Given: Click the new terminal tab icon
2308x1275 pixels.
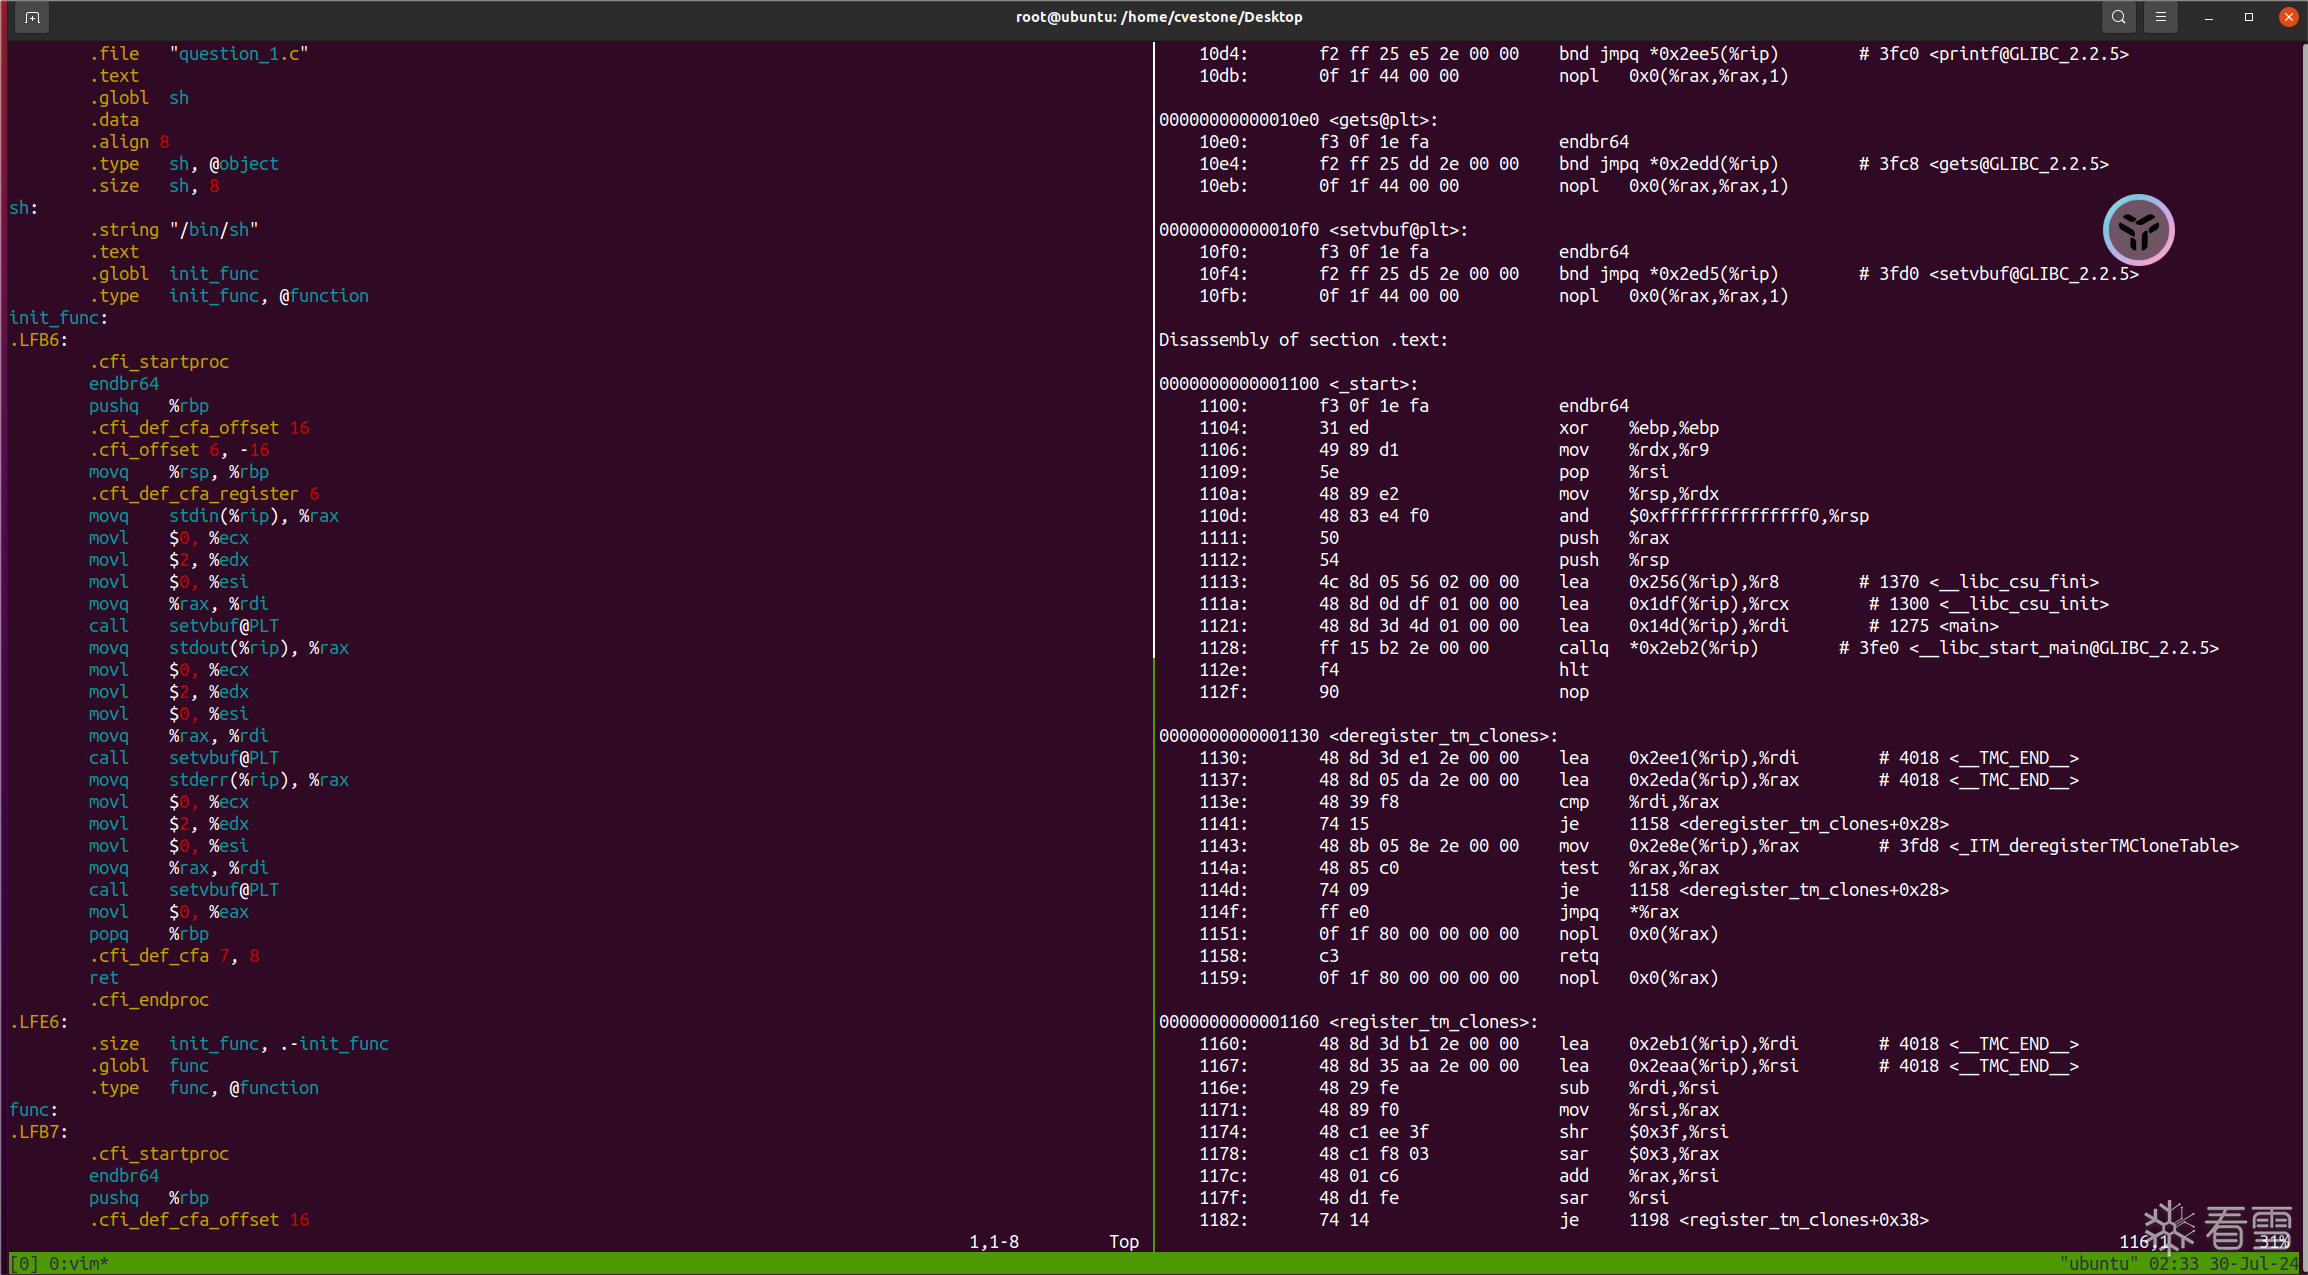Looking at the screenshot, I should click(x=32, y=17).
